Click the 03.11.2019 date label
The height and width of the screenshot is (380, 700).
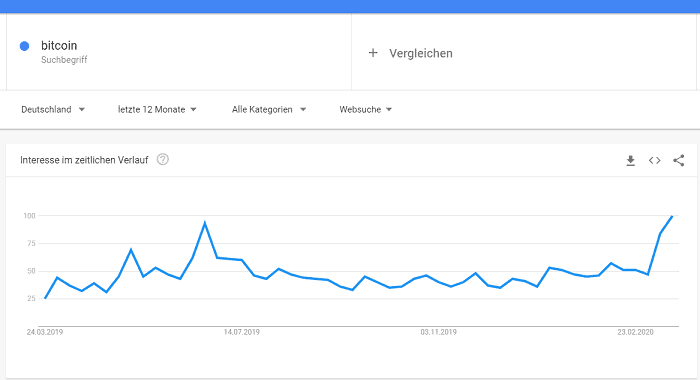[438, 332]
